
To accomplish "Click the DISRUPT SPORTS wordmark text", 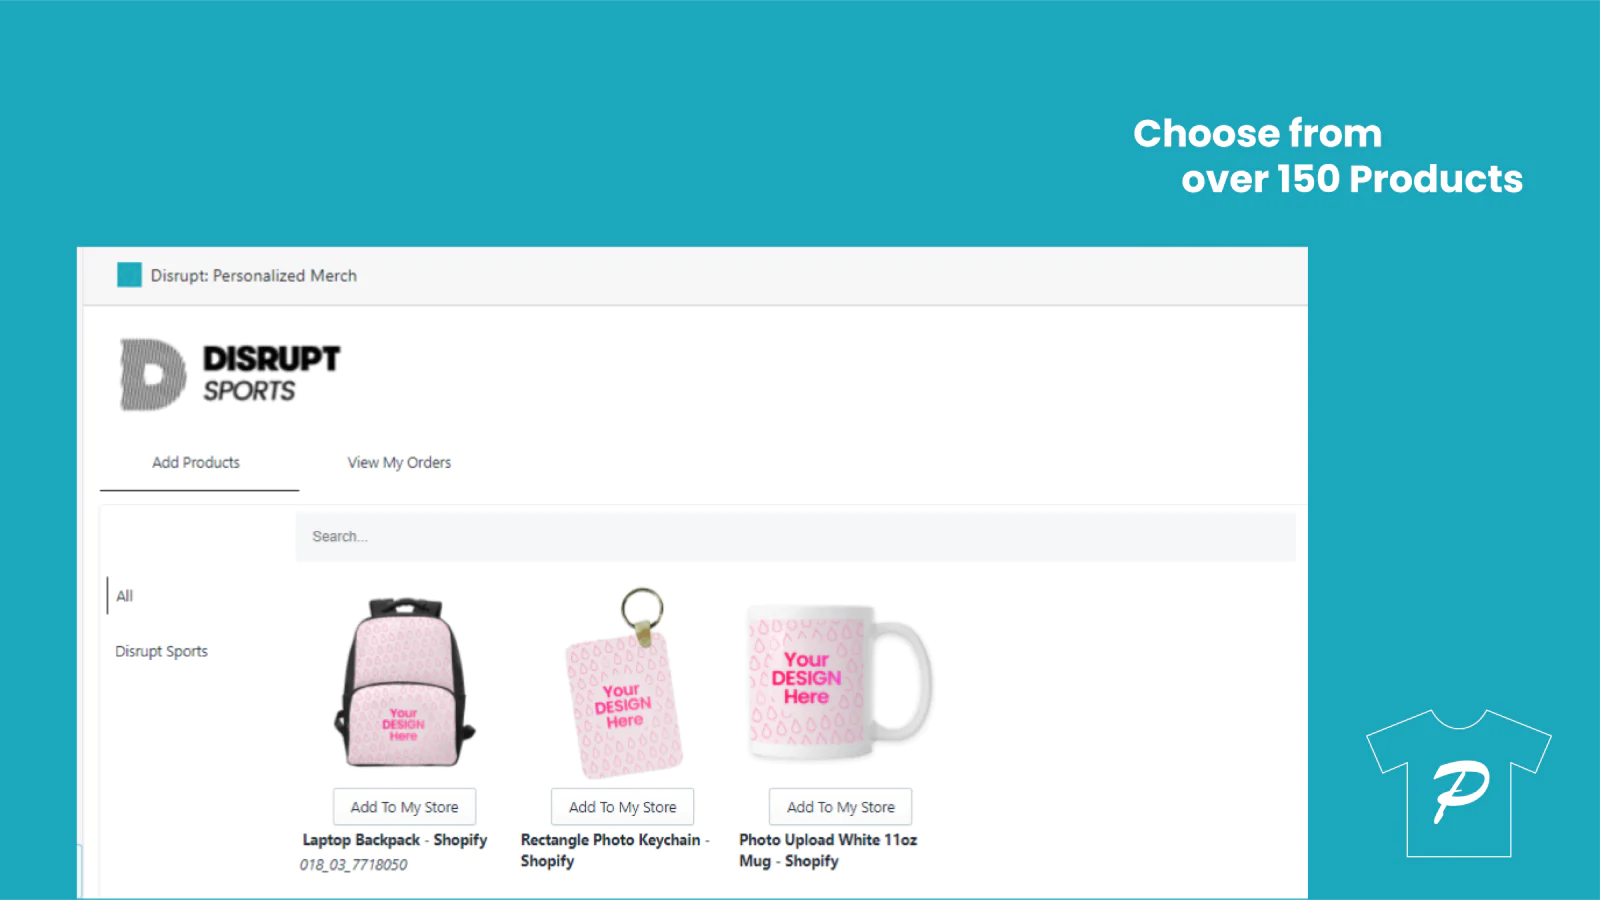I will (x=271, y=374).
